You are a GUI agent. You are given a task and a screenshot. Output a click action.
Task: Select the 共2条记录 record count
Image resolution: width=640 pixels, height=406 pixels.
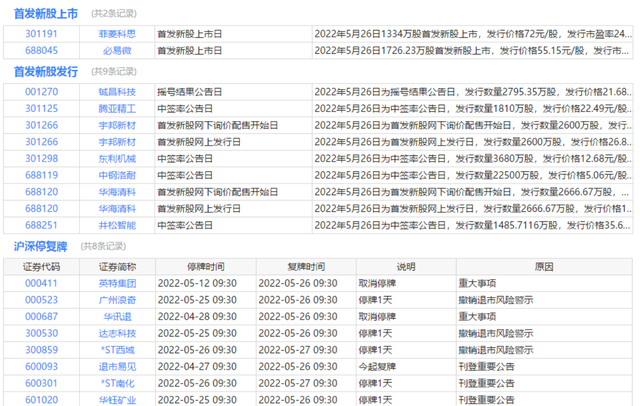(x=114, y=14)
